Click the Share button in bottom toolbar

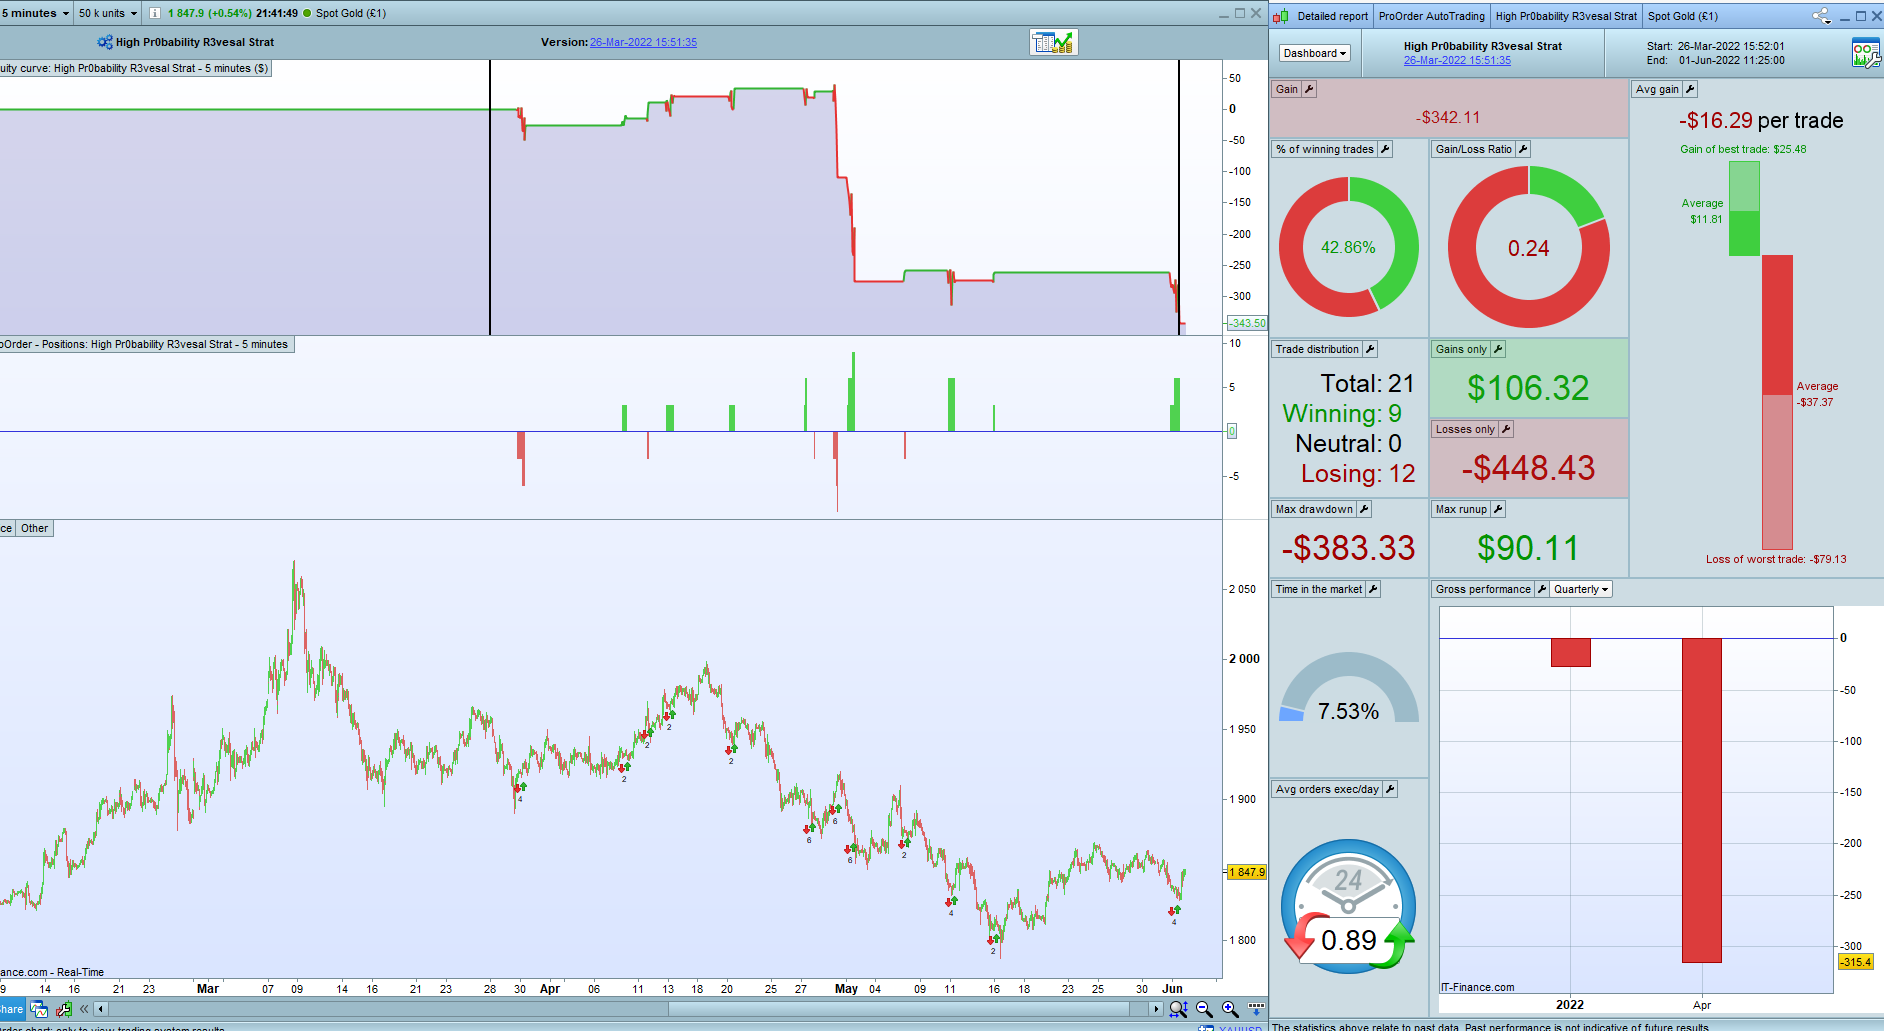11,1009
